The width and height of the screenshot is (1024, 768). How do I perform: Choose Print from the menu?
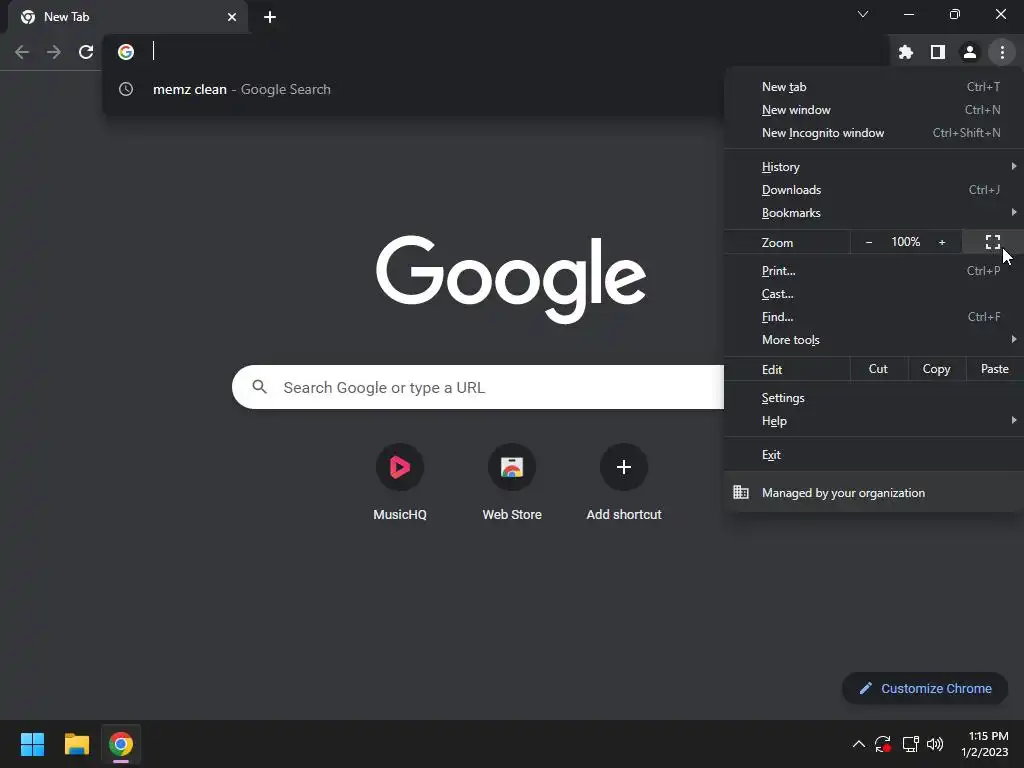tap(874, 270)
